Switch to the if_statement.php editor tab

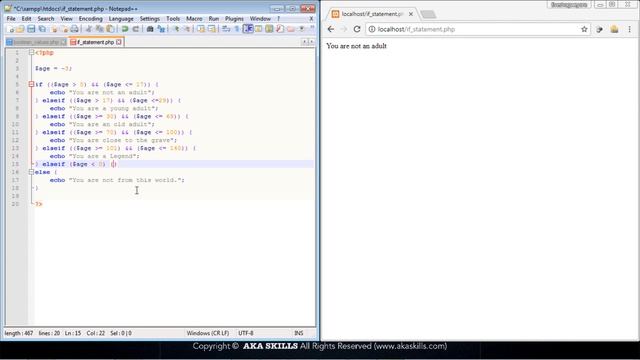coord(96,42)
